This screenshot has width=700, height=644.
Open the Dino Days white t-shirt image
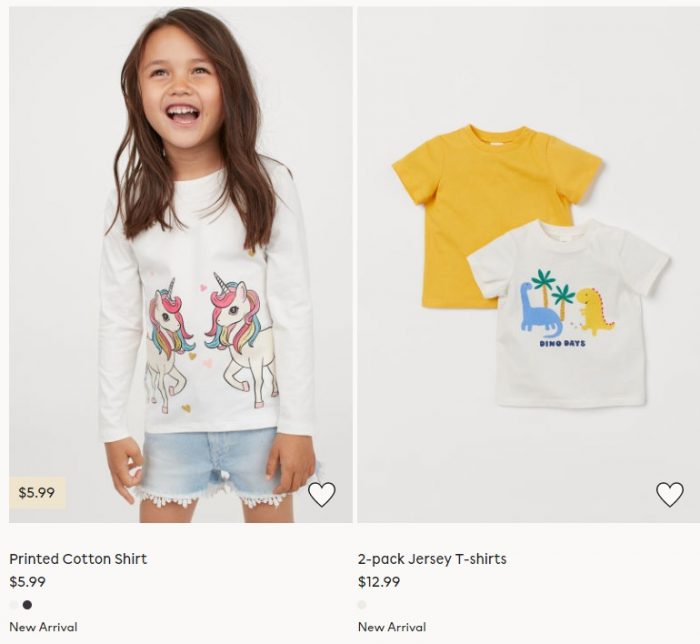pos(571,313)
